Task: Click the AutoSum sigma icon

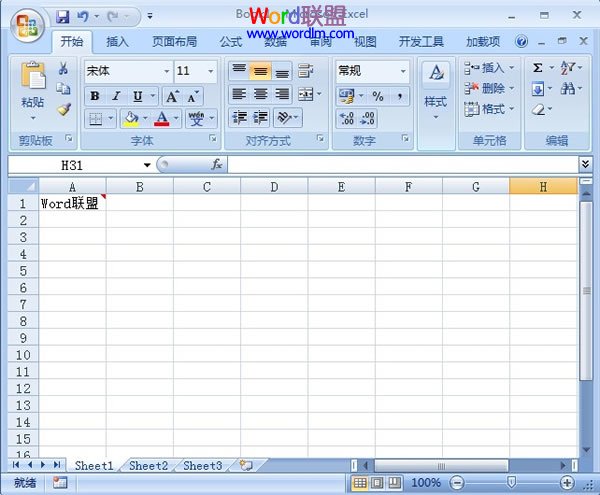Action: 538,68
